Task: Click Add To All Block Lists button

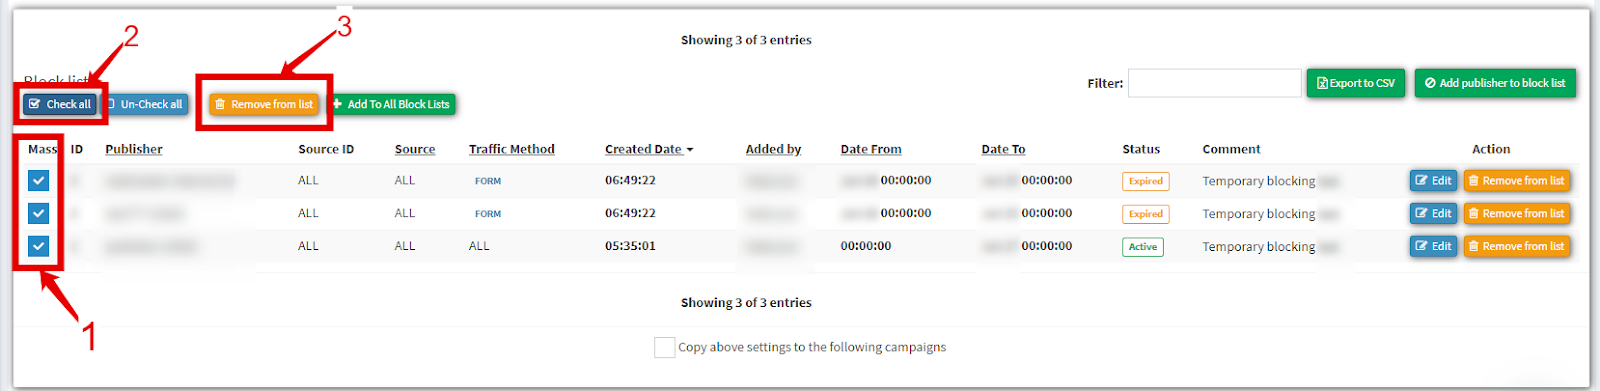Action: (x=392, y=104)
